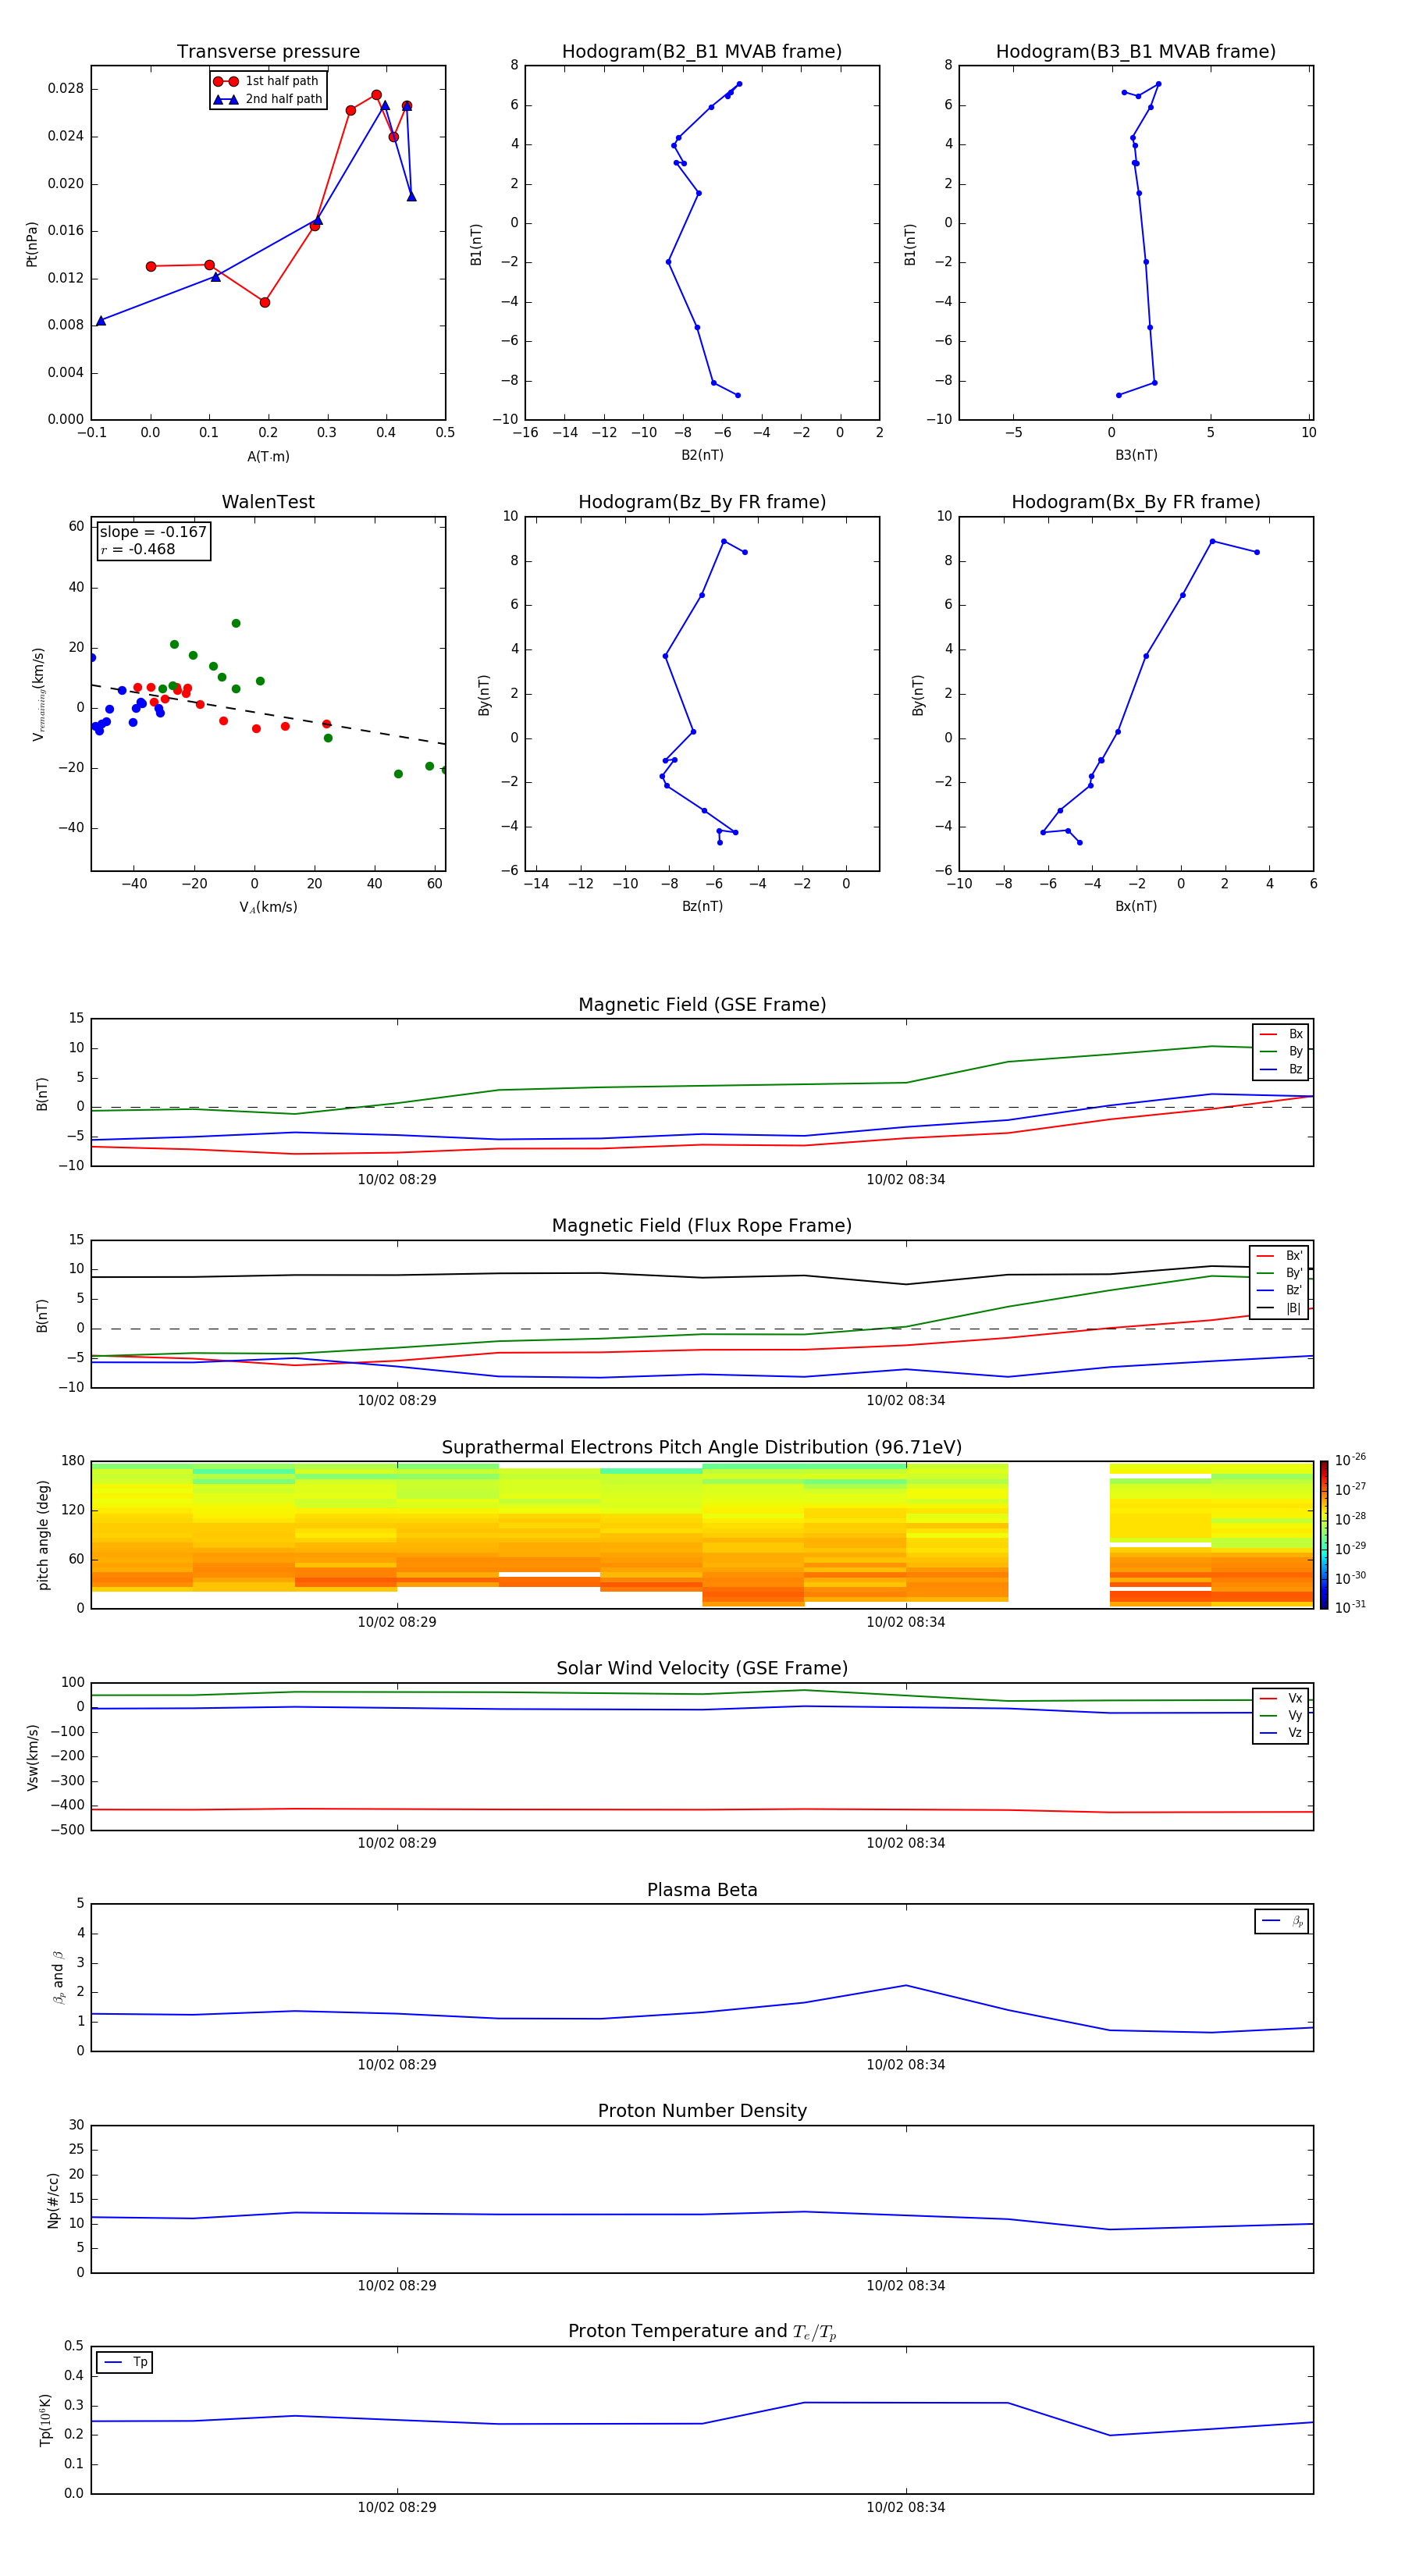The width and height of the screenshot is (1405, 2576).
Task: Click the peak red point in Transverse pressure
Action: pos(376,95)
